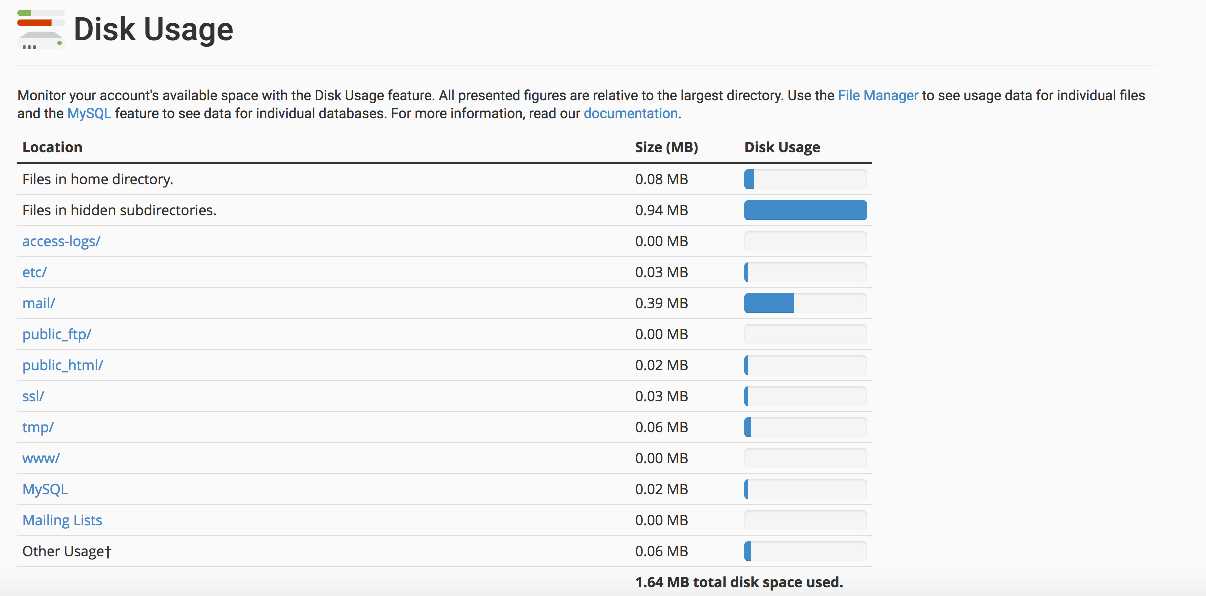Click the Other Usage disk usage bar
The height and width of the screenshot is (596, 1206).
tap(805, 551)
